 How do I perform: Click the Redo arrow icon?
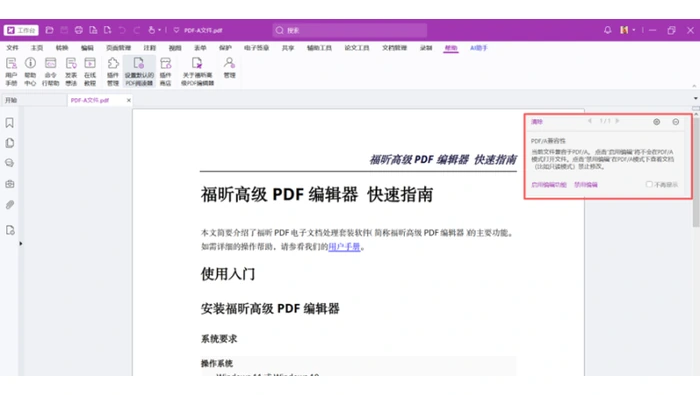pyautogui.click(x=137, y=30)
